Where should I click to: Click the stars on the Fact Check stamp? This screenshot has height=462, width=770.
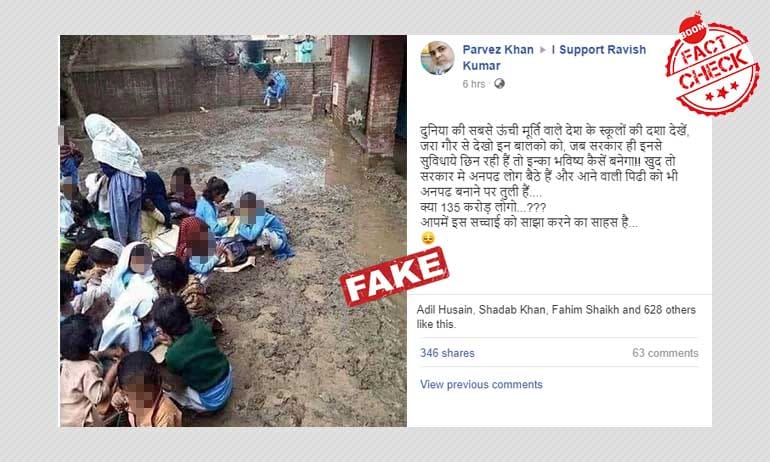722,91
